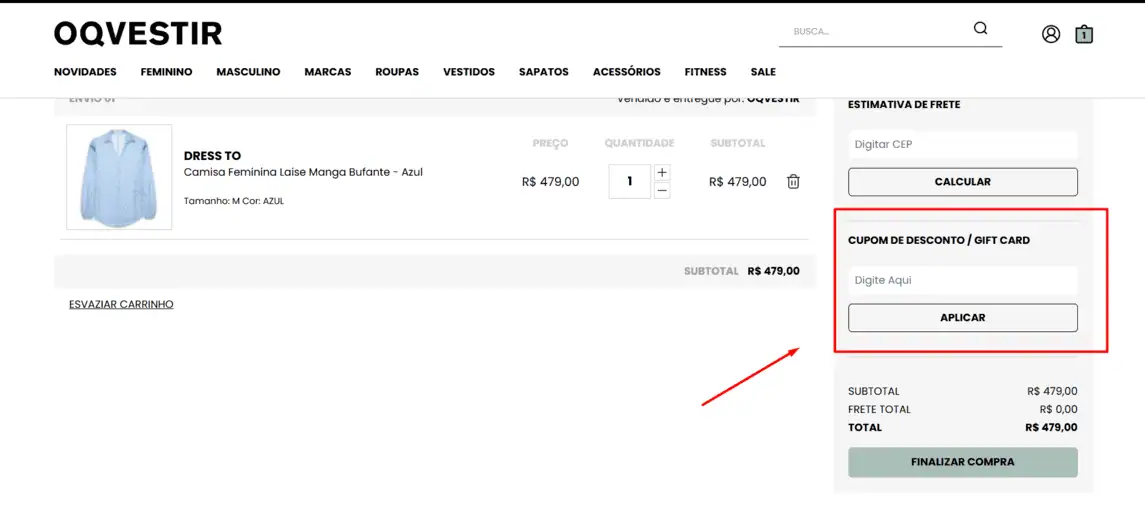This screenshot has width=1145, height=521.
Task: Open the blue shirt product thumbnail
Action: pos(119,177)
